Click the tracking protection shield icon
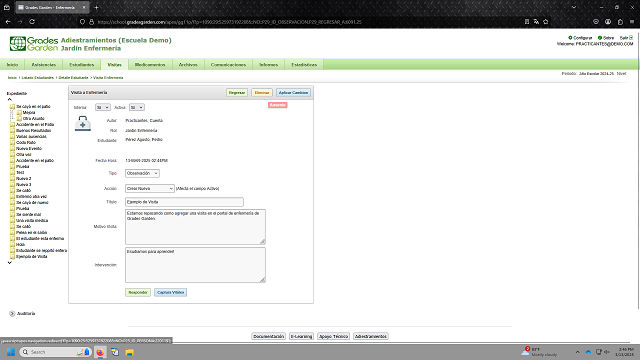Viewport: 640px width, 360px height. (82, 22)
